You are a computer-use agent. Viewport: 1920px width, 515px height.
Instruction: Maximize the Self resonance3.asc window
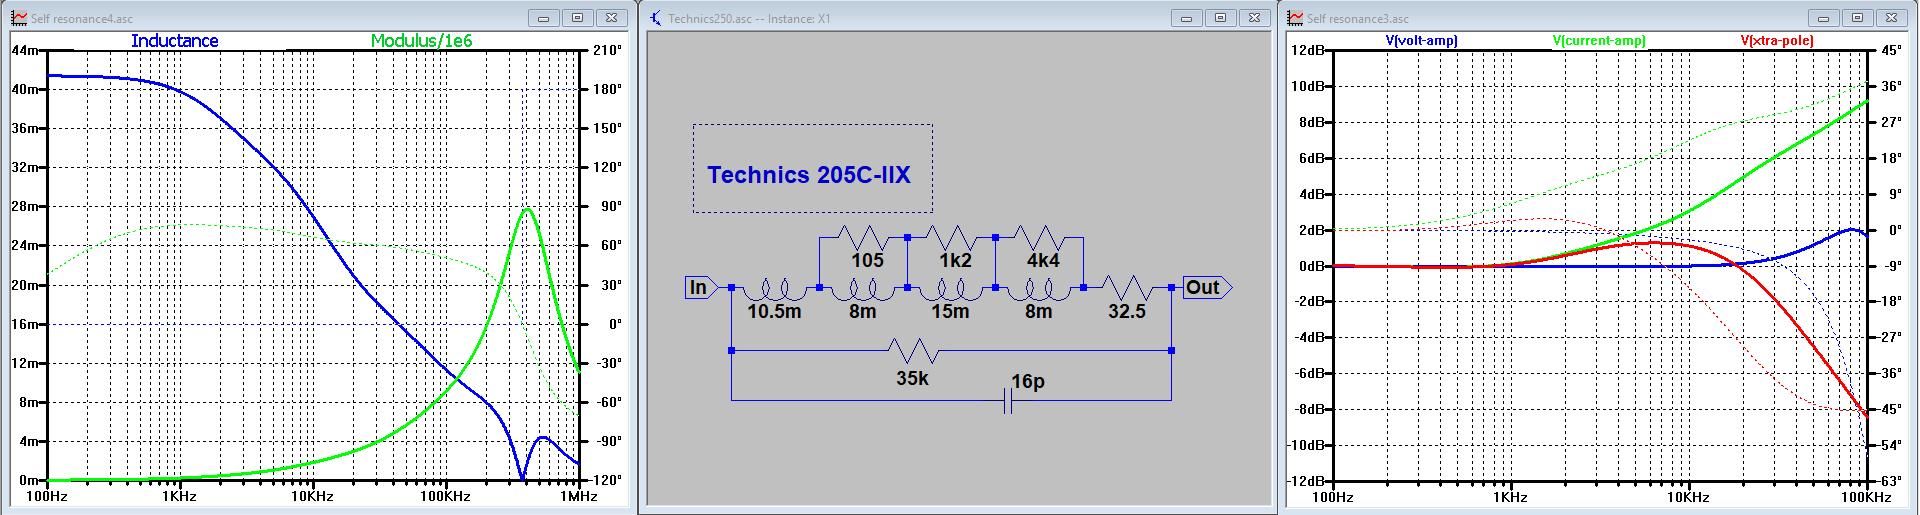(1857, 18)
